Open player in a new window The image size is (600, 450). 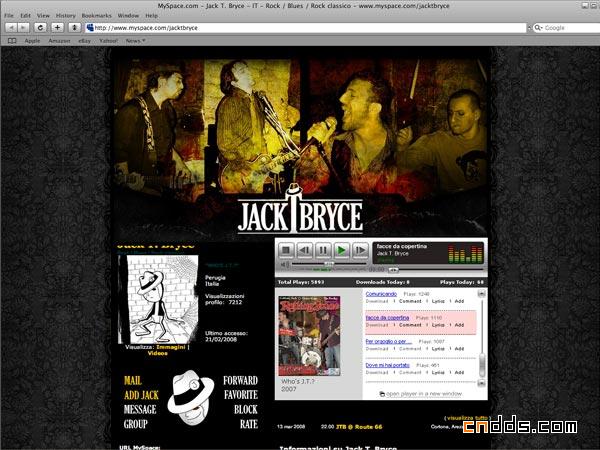421,394
